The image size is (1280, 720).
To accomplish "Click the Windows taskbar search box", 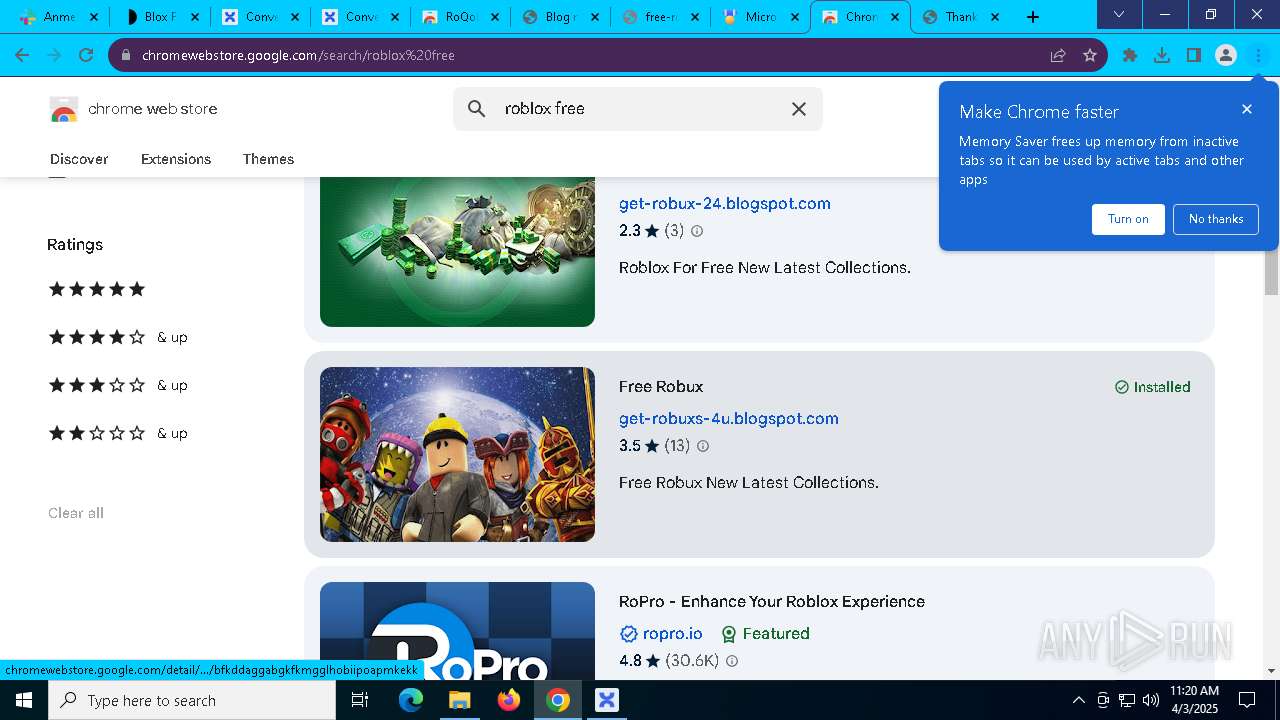I will click(192, 700).
